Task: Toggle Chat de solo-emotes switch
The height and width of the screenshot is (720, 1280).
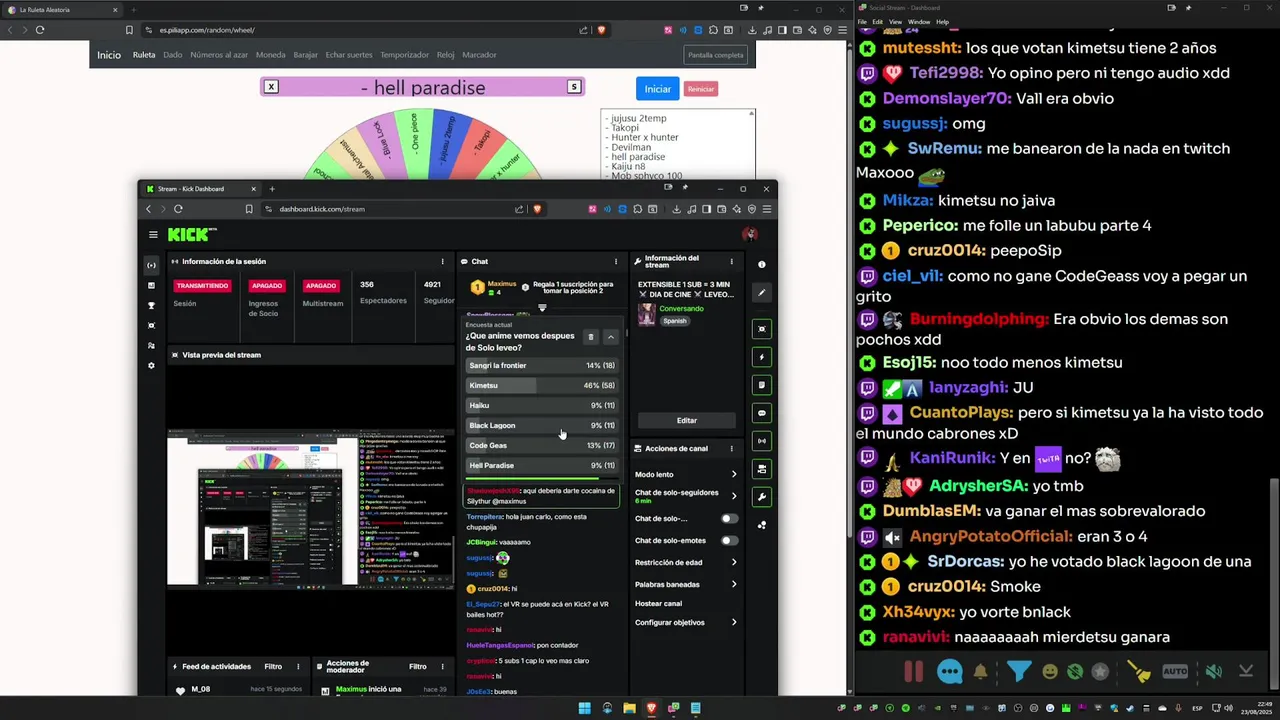Action: [x=730, y=540]
